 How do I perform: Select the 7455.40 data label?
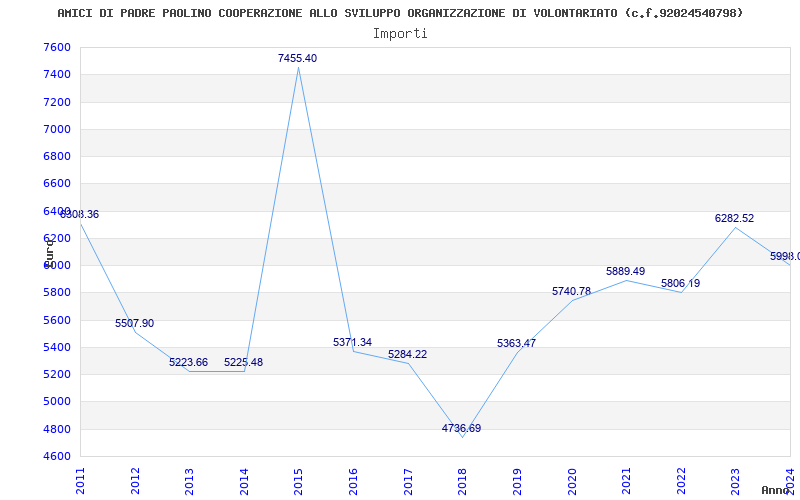(297, 58)
